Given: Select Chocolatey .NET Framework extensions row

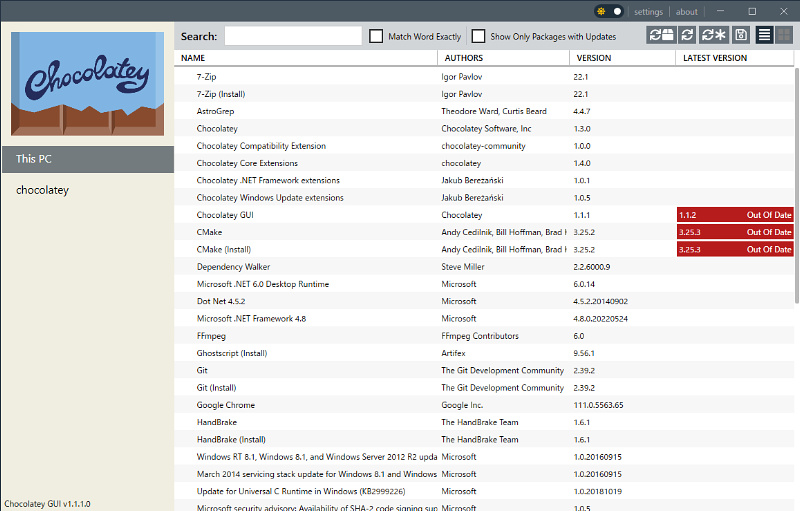Looking at the screenshot, I should click(x=484, y=180).
